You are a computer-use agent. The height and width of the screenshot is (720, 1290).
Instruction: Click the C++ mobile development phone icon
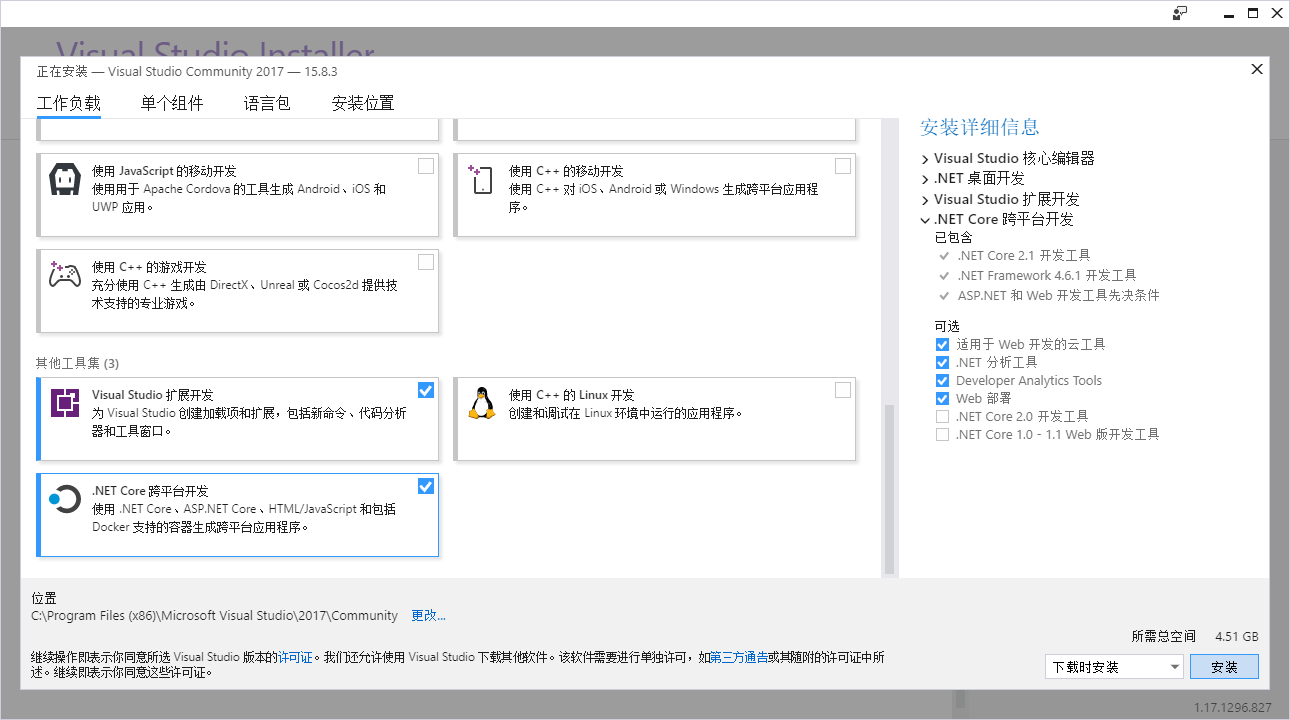tap(482, 180)
